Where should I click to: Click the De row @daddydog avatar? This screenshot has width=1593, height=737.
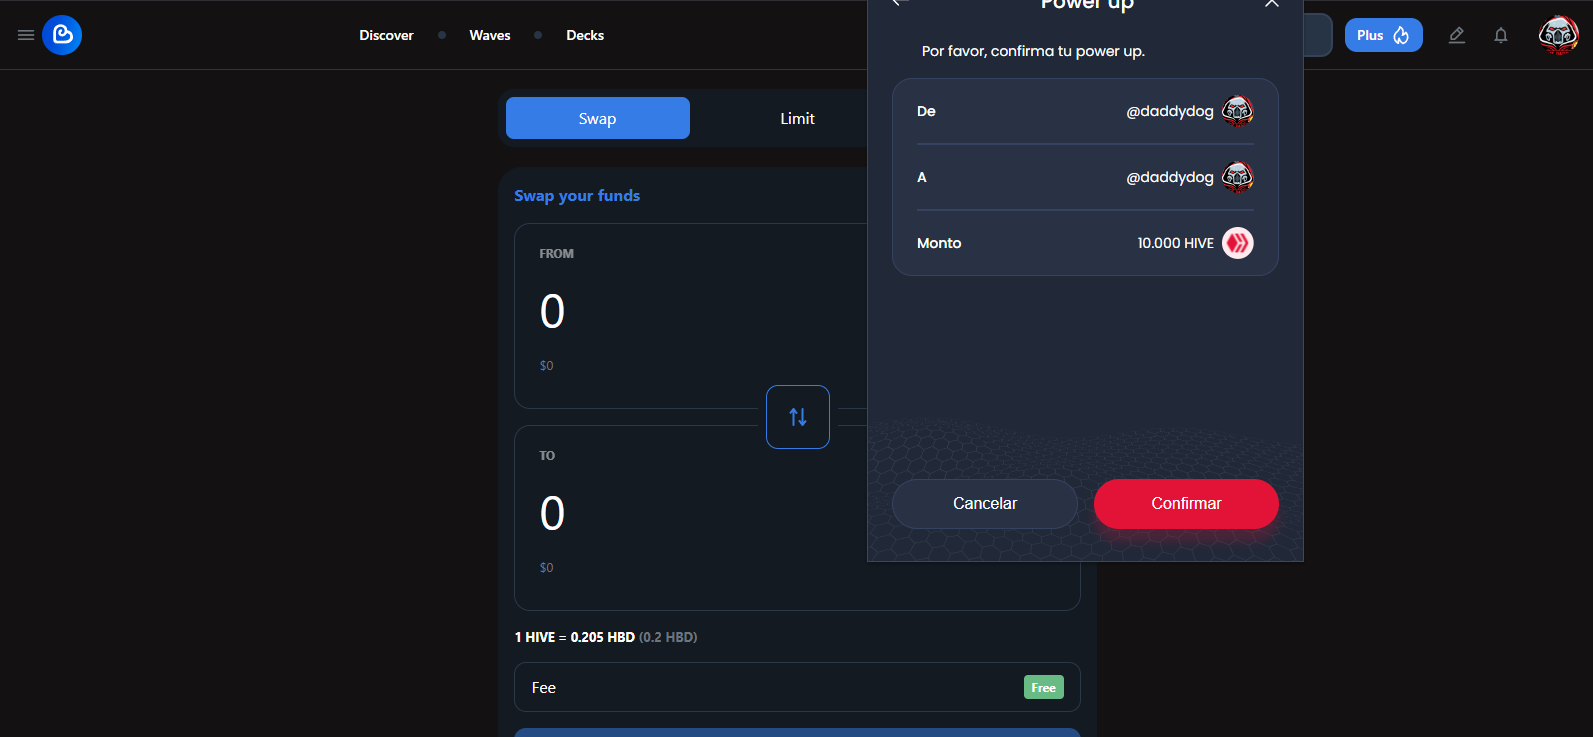(x=1238, y=111)
